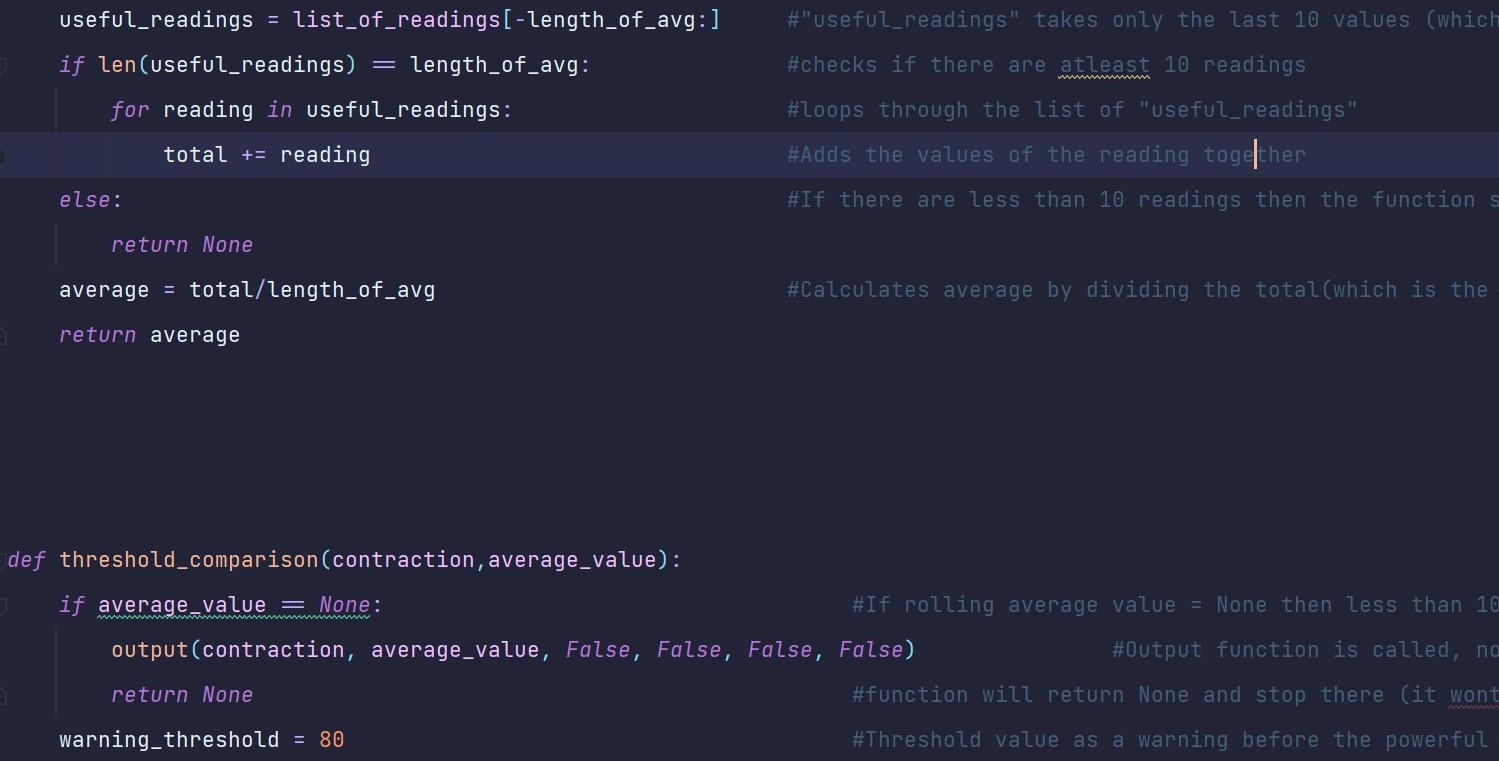The height and width of the screenshot is (761, 1499).
Task: Click the 'output' function call
Action: tap(150, 650)
